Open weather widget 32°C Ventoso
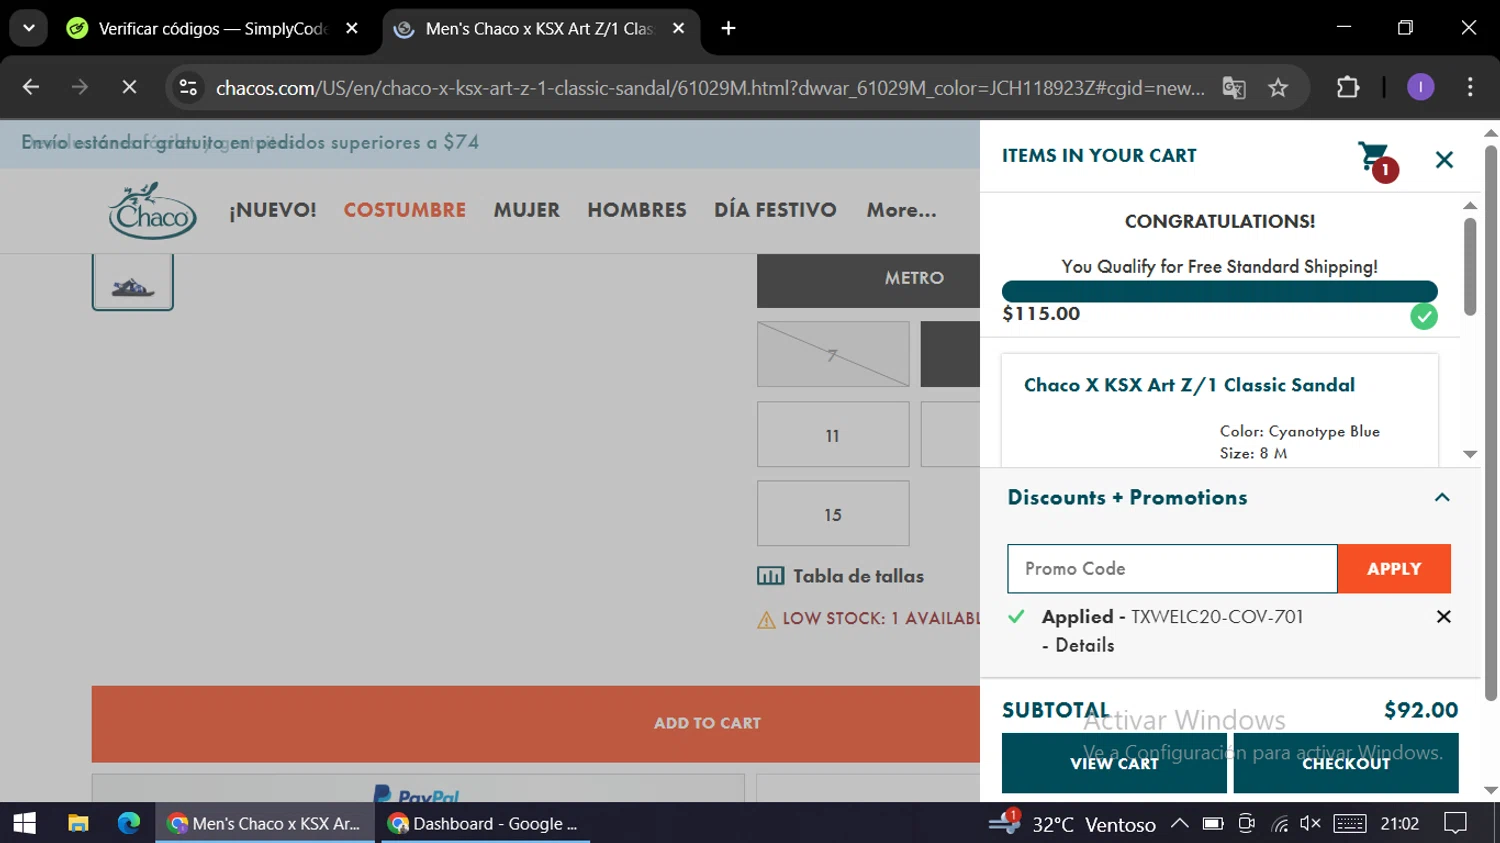 (1072, 824)
